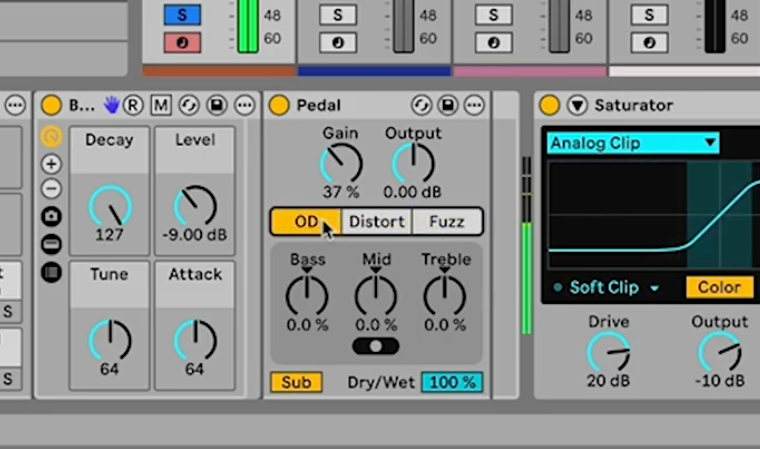
Task: Click the Bass EQ knob
Action: tap(307, 295)
